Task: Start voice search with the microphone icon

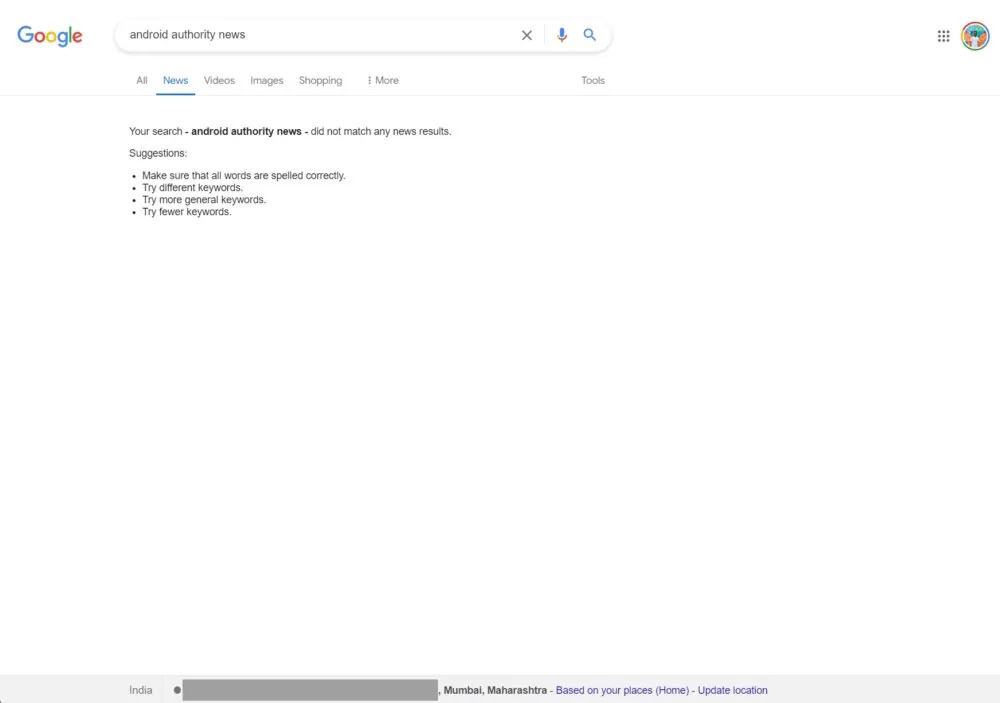Action: [561, 35]
